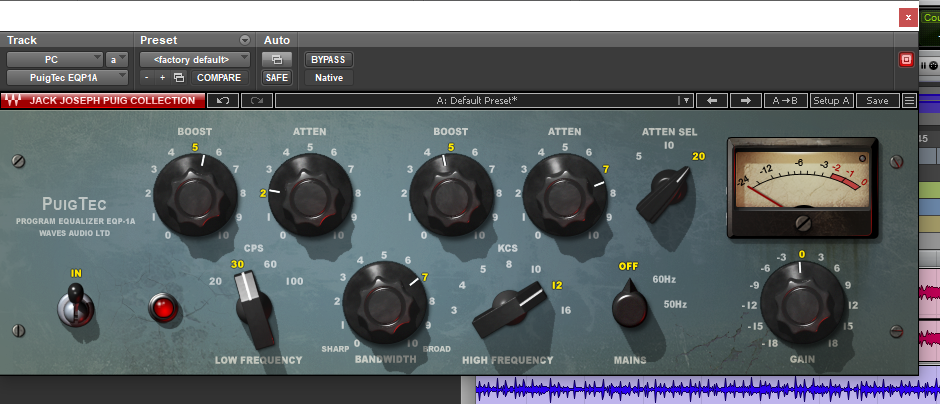Click the Native format button
This screenshot has height=404, width=940.
point(329,77)
